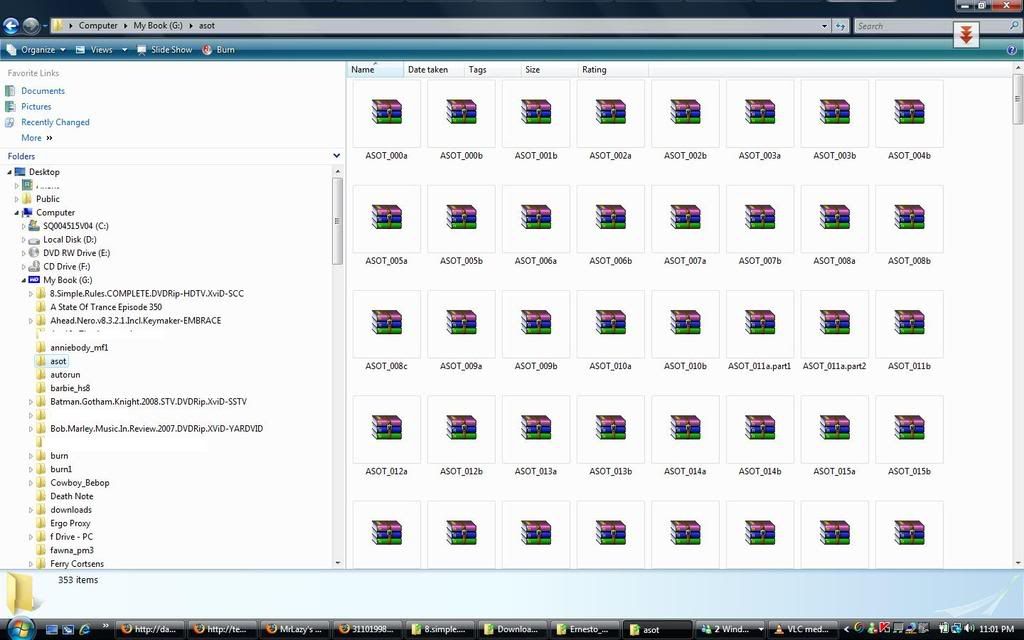1024x640 pixels.
Task: Sort files by the Name column header
Action: click(x=375, y=70)
